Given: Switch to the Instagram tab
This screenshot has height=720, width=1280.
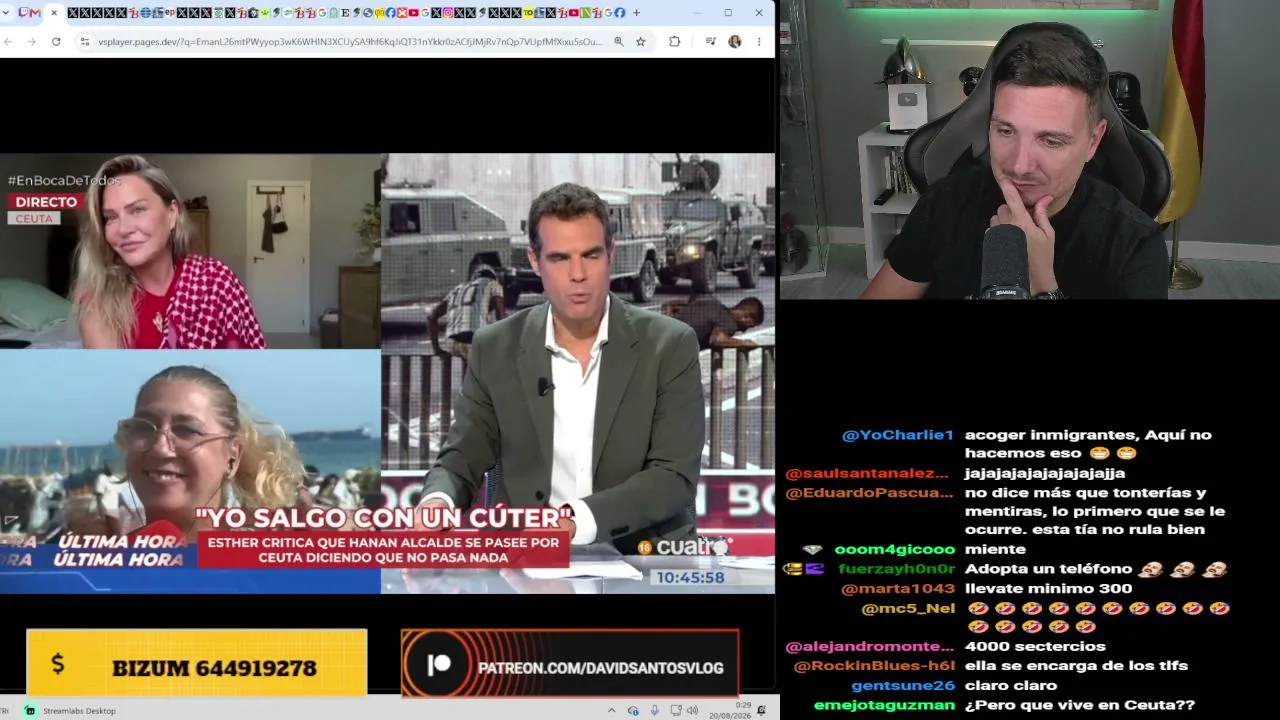Looking at the screenshot, I should (x=447, y=13).
